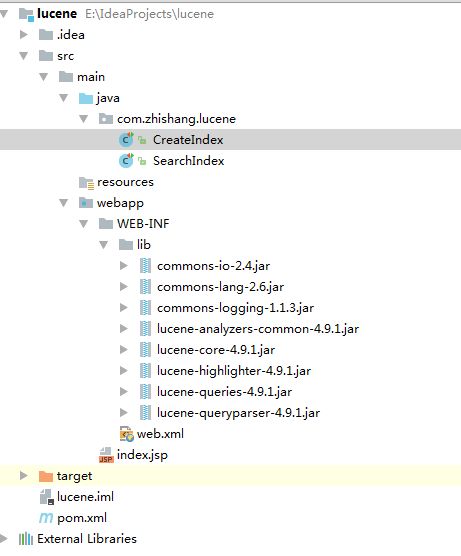Image resolution: width=461 pixels, height=556 pixels.
Task: Click the access modifier icon beside SearchIndex
Action: click(142, 161)
